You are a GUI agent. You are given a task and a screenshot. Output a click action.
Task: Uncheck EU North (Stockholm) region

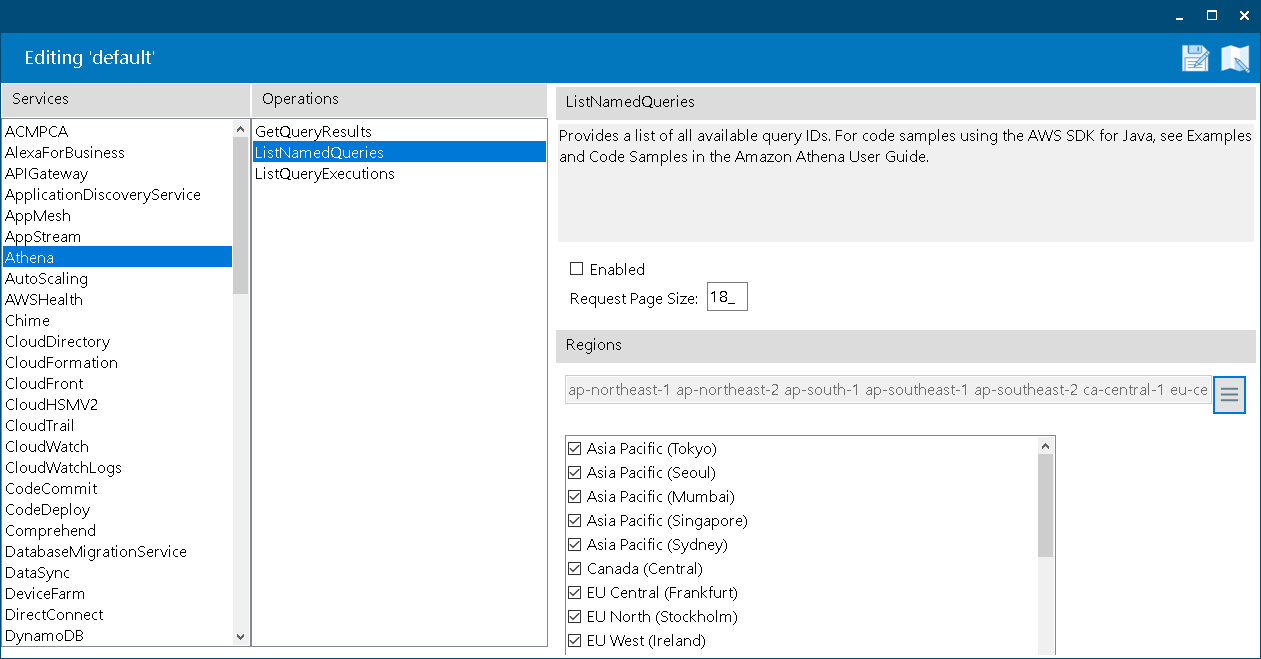point(574,617)
